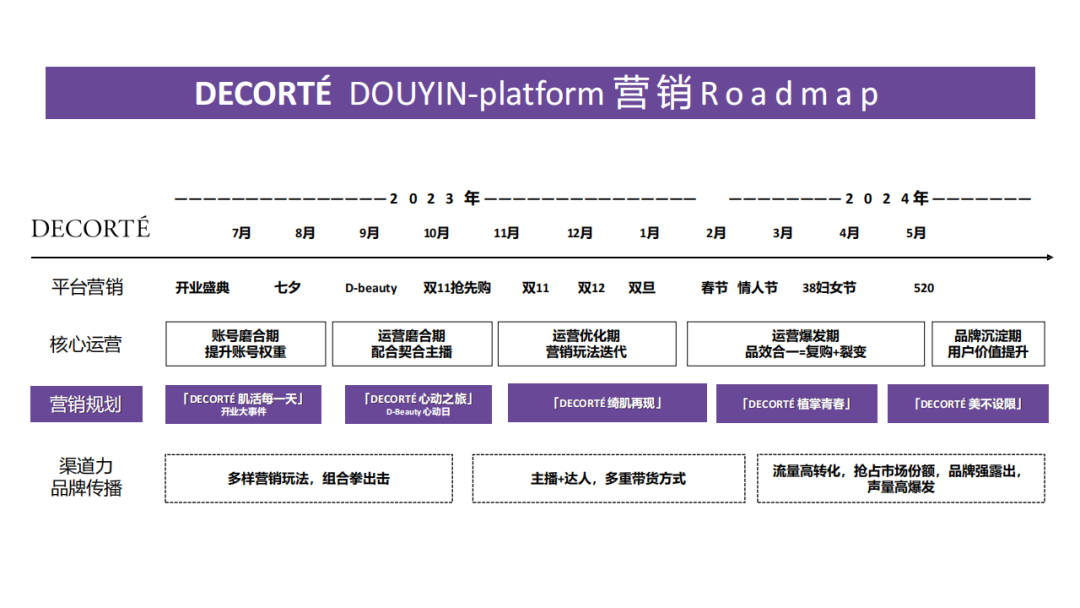Viewport: 1080px width, 608px height.
Task: Click the 38妇女节 event text
Action: coord(829,288)
